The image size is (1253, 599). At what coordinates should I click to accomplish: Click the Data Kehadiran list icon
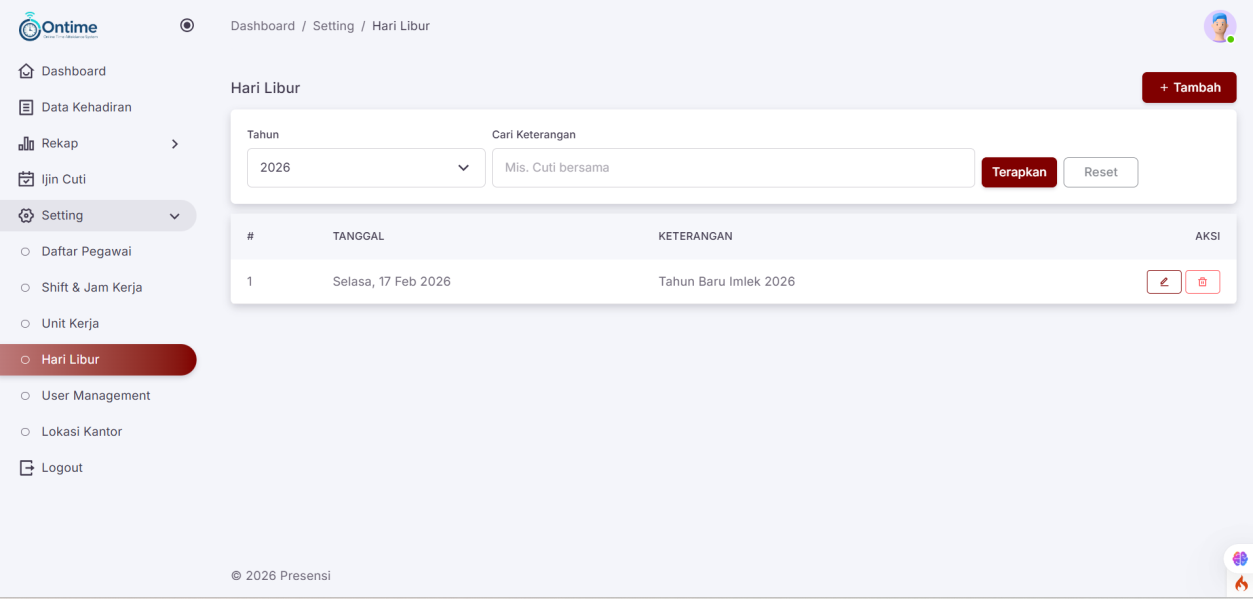pyautogui.click(x=27, y=108)
